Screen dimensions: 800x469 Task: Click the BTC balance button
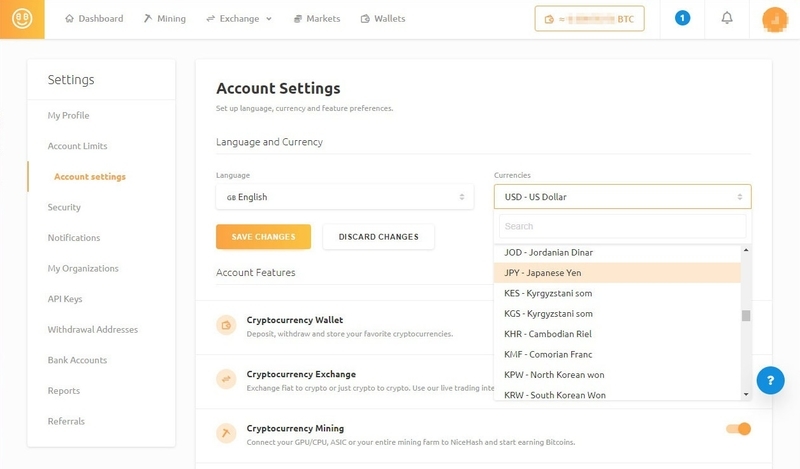(x=589, y=19)
